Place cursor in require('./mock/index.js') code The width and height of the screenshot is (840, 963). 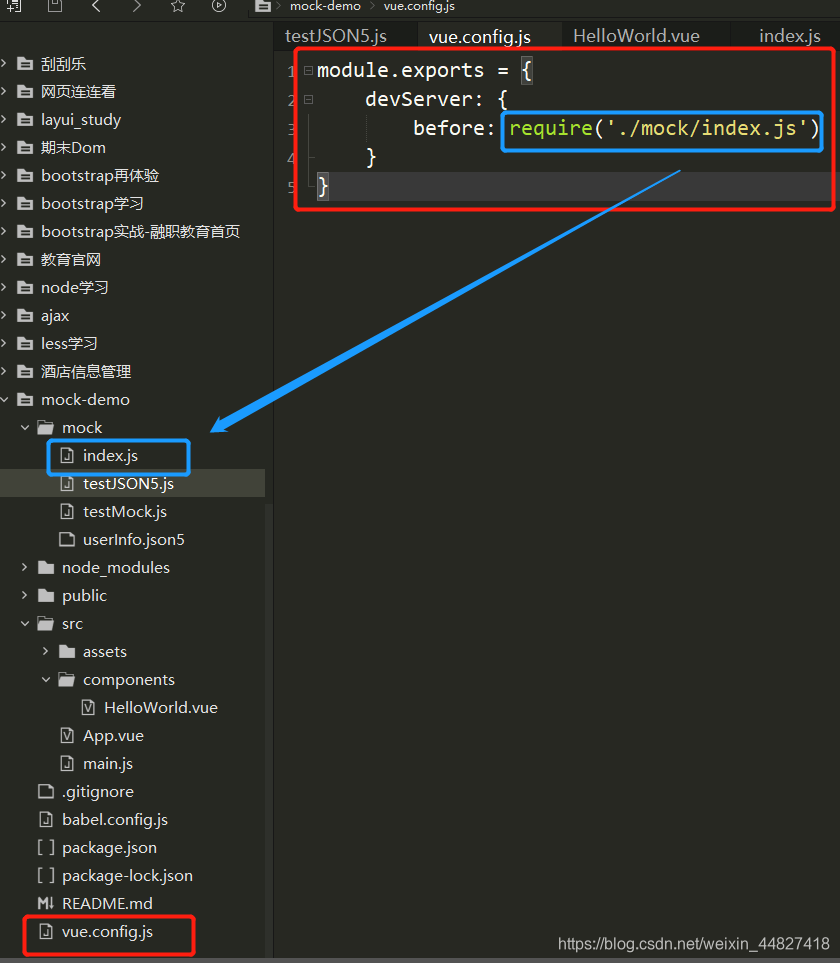[664, 128]
